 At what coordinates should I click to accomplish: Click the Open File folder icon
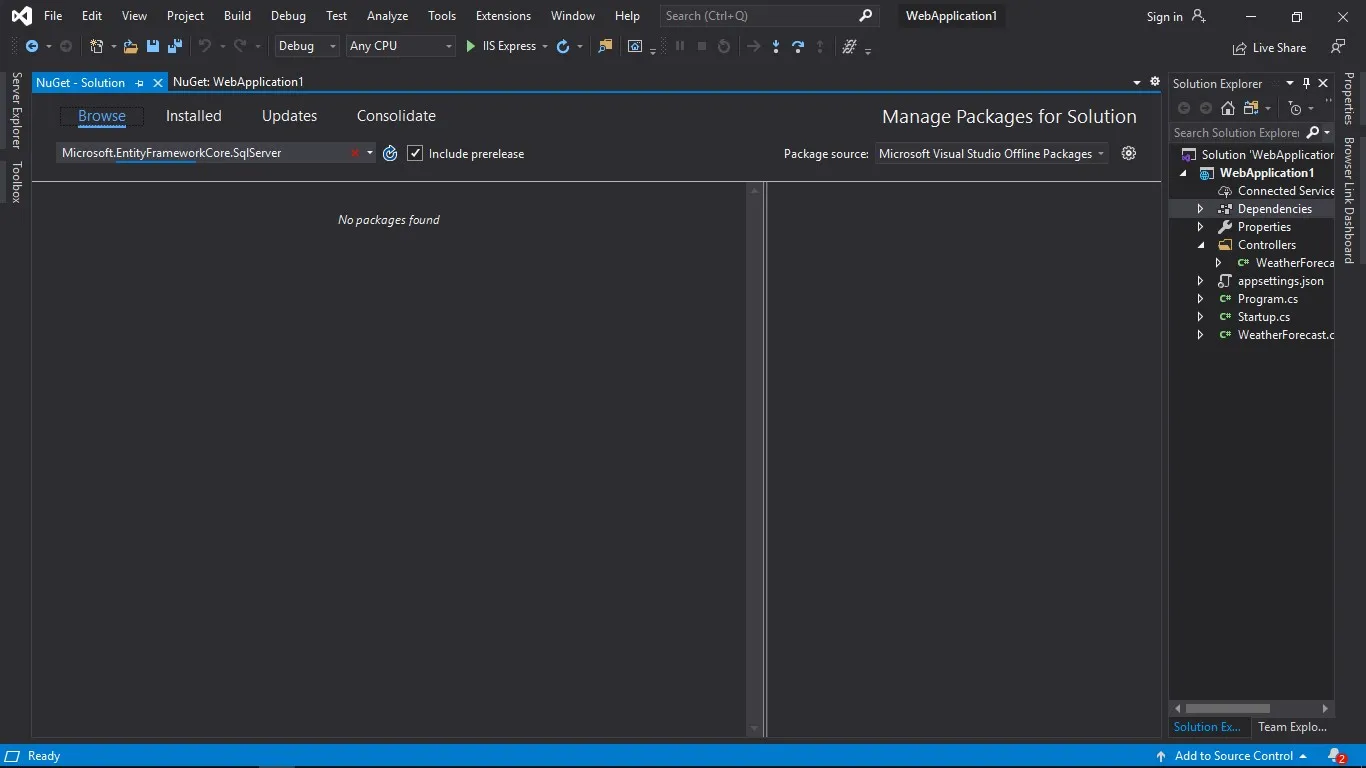tap(130, 46)
